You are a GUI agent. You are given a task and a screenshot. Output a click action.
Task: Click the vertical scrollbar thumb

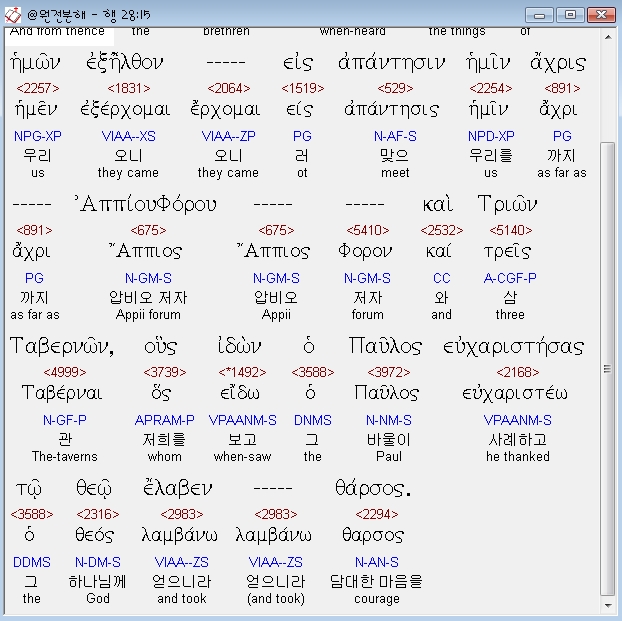coord(607,369)
